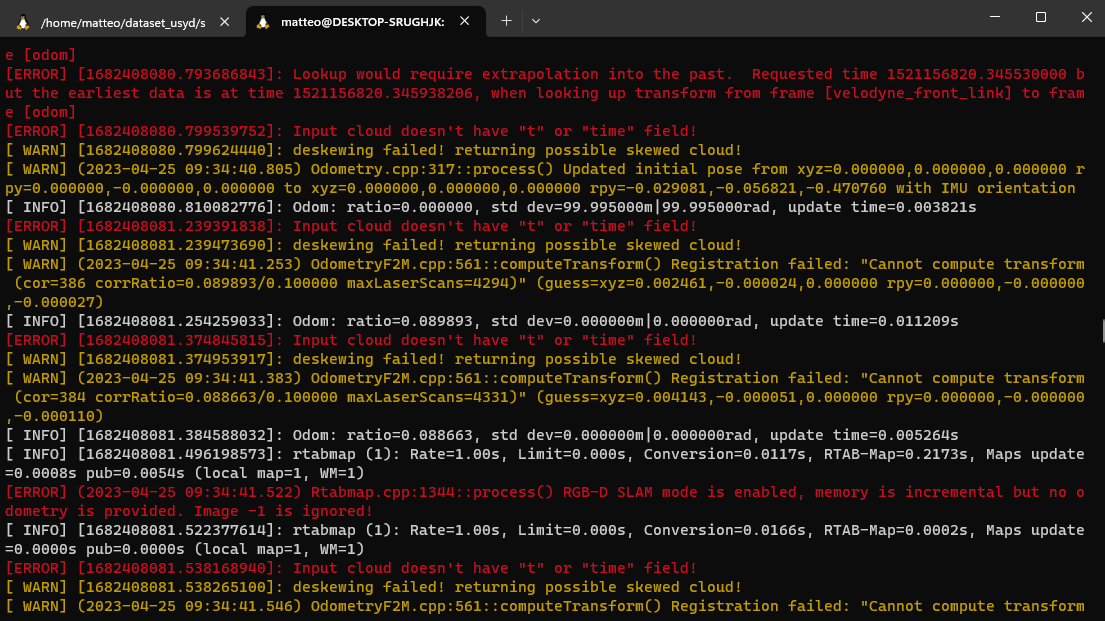The width and height of the screenshot is (1105, 621).
Task: Open a new terminal tab with plus
Action: tap(506, 21)
